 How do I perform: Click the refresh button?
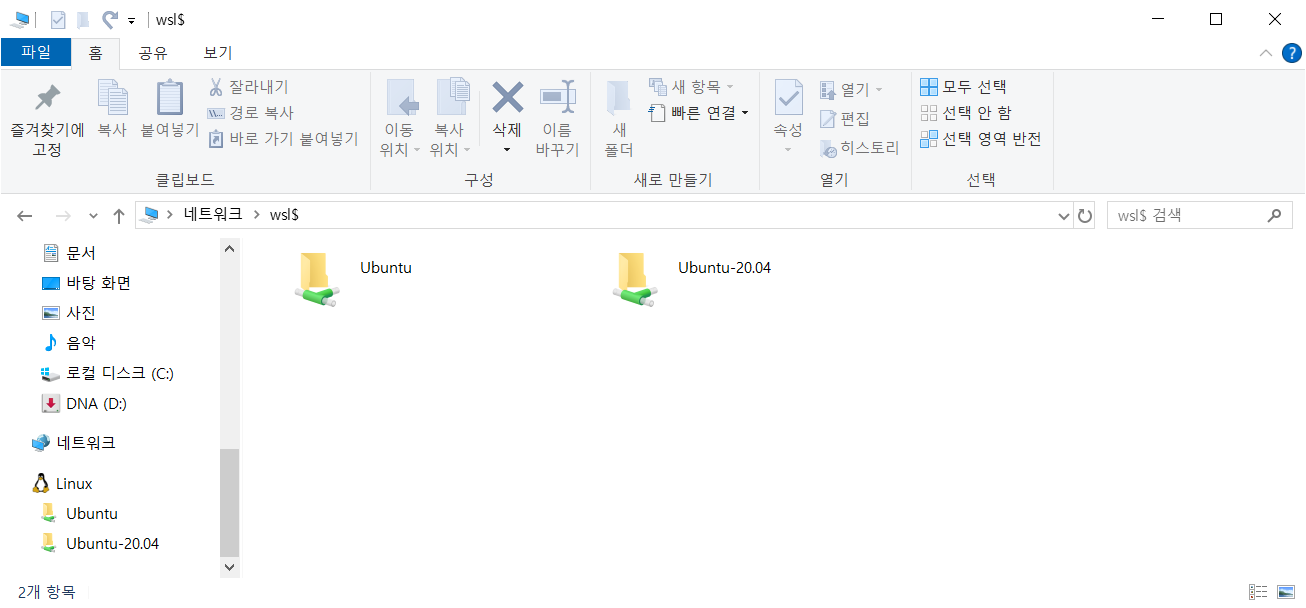pyautogui.click(x=1085, y=215)
